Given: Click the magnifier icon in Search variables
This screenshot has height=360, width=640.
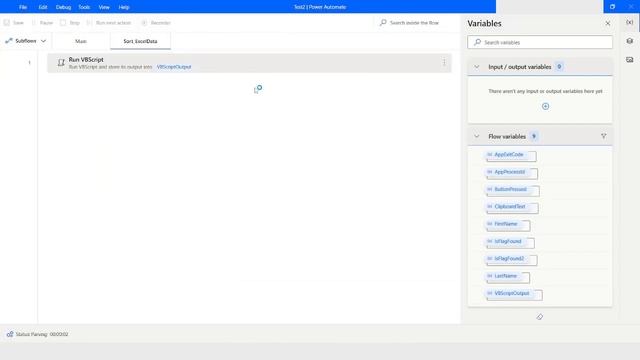Looking at the screenshot, I should [x=477, y=42].
